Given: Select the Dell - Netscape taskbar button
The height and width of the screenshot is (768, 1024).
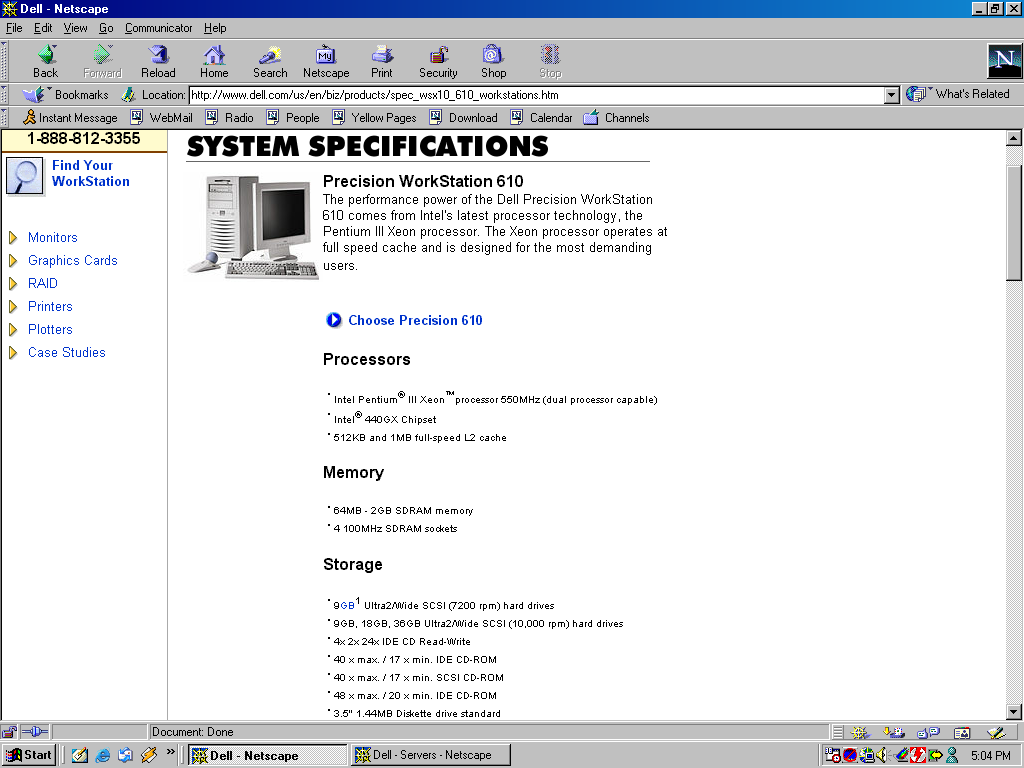Looking at the screenshot, I should (268, 756).
